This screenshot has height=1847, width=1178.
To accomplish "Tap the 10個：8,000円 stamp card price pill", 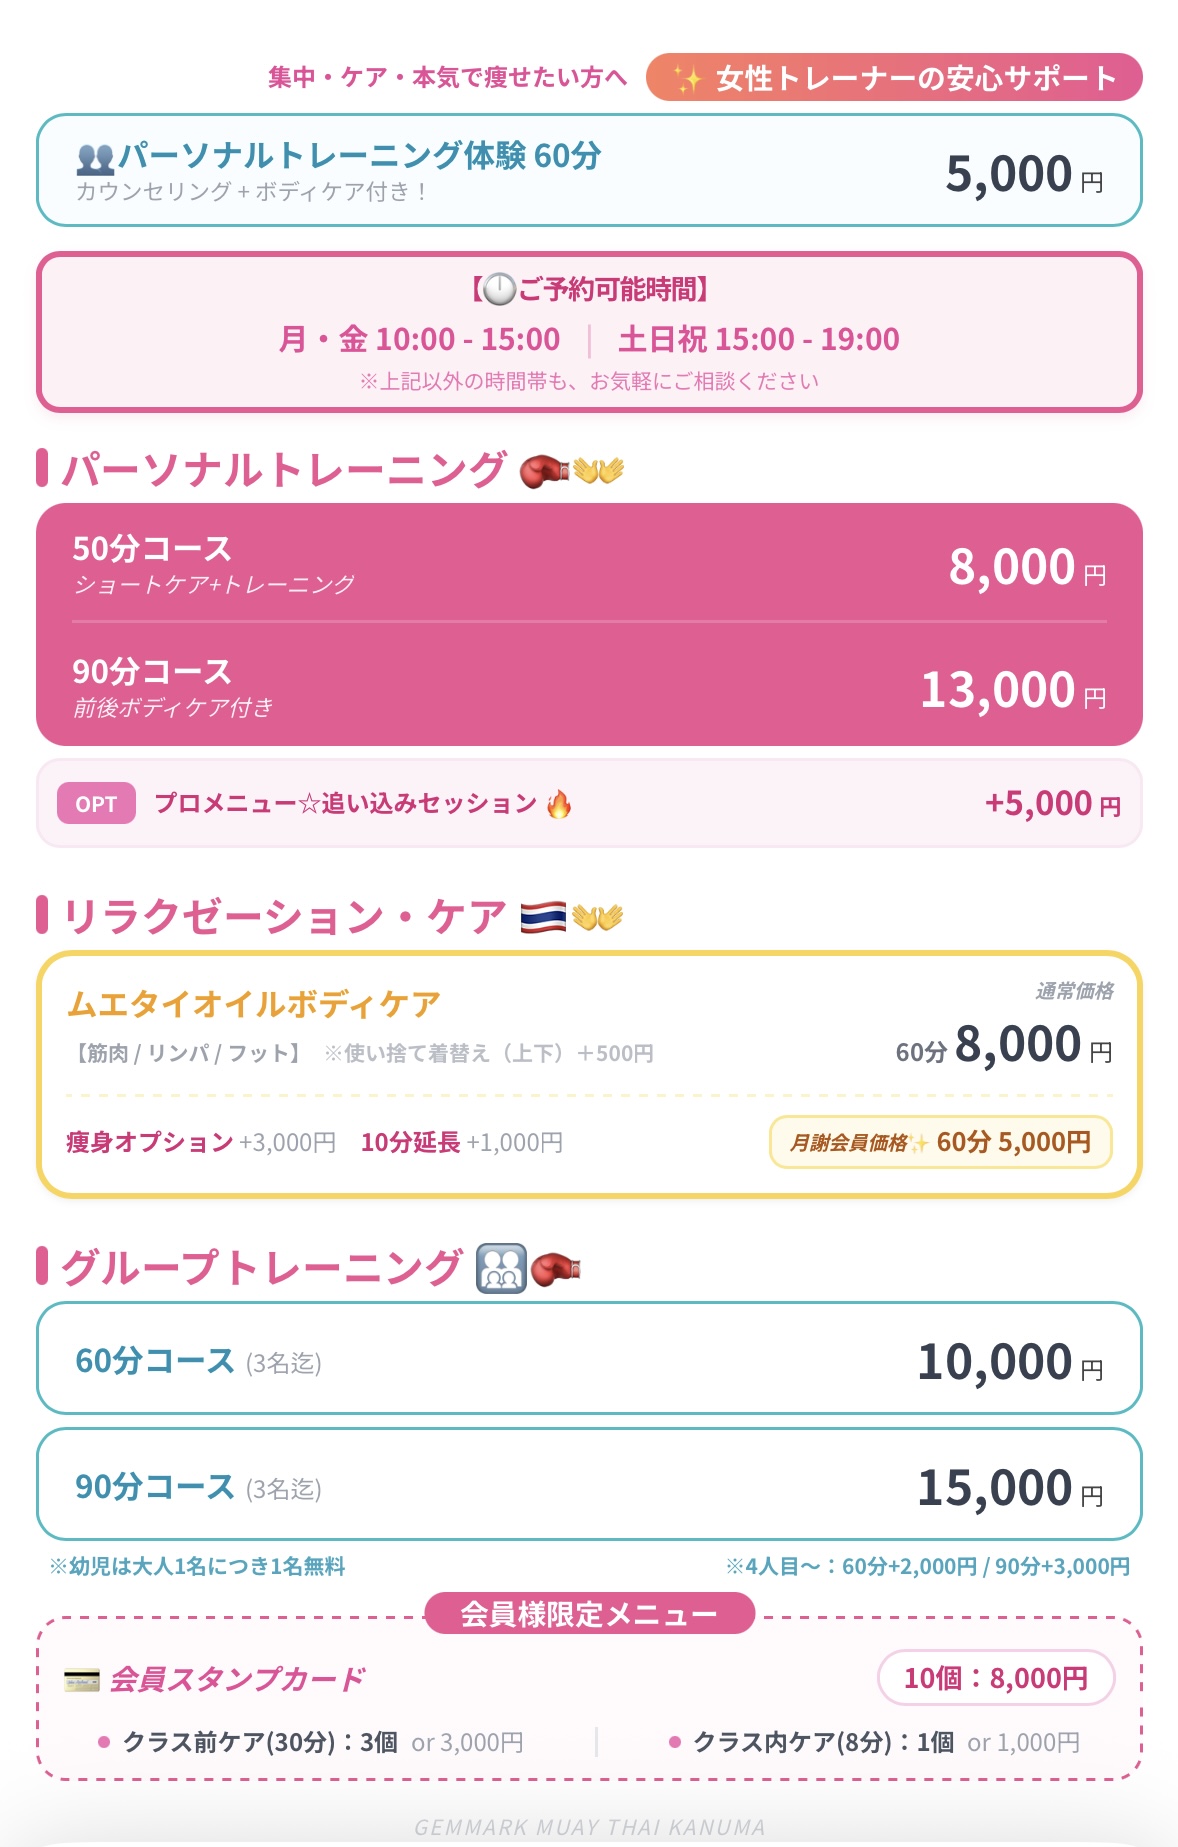I will click(x=996, y=1678).
